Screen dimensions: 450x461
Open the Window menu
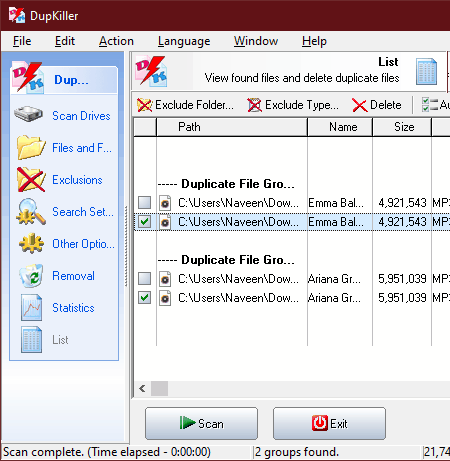click(x=256, y=41)
